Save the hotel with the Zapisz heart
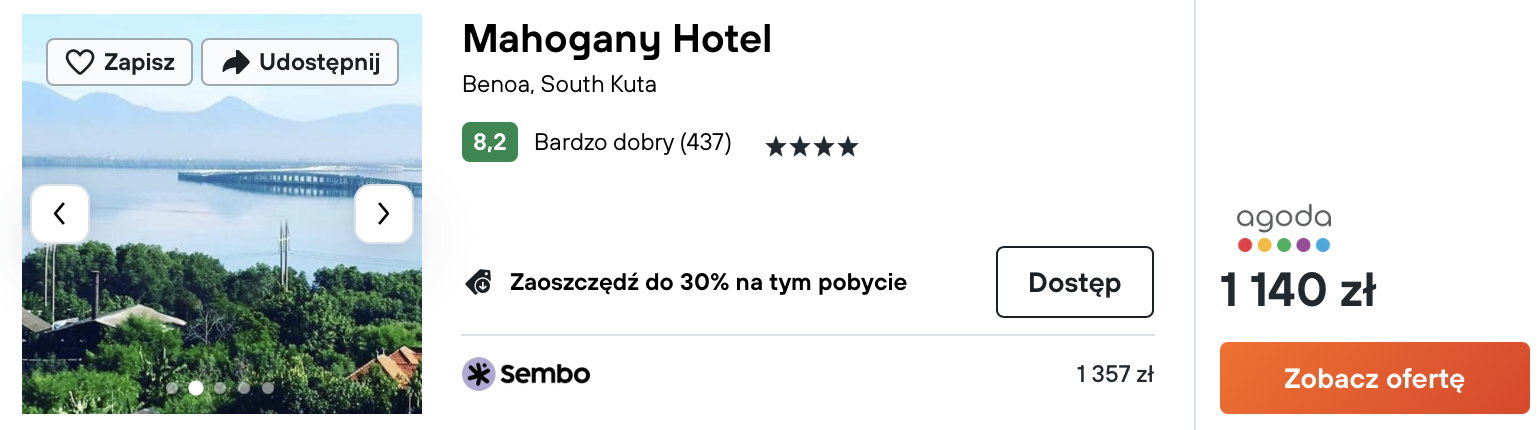This screenshot has width=1540, height=430. pyautogui.click(x=119, y=62)
